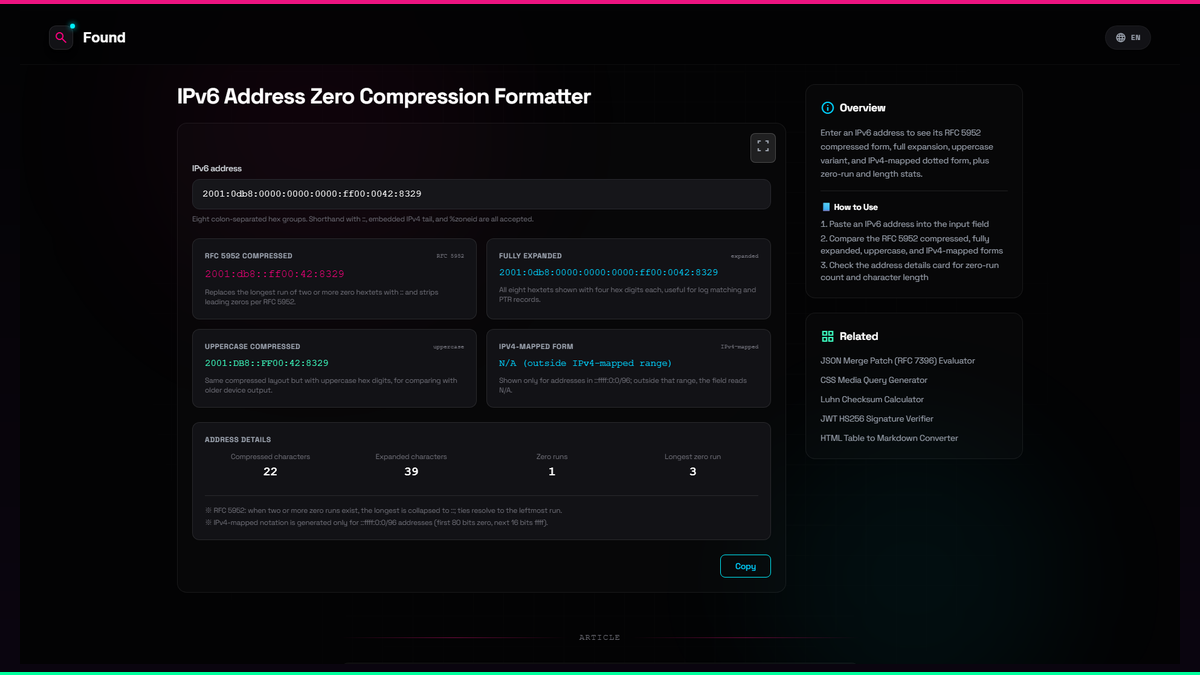
Task: Click the 'uppercase' tag in Uppercase card
Action: click(x=448, y=346)
